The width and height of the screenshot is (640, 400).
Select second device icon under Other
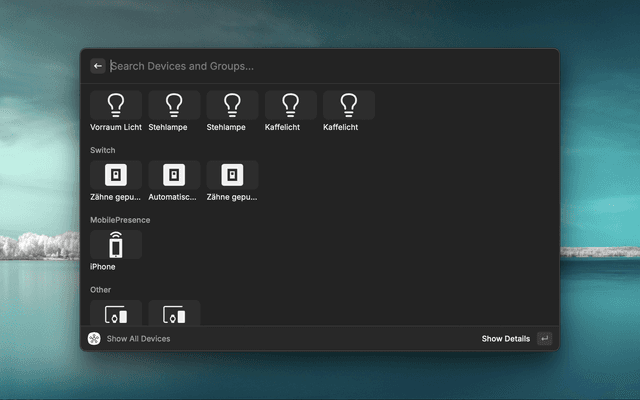point(174,313)
